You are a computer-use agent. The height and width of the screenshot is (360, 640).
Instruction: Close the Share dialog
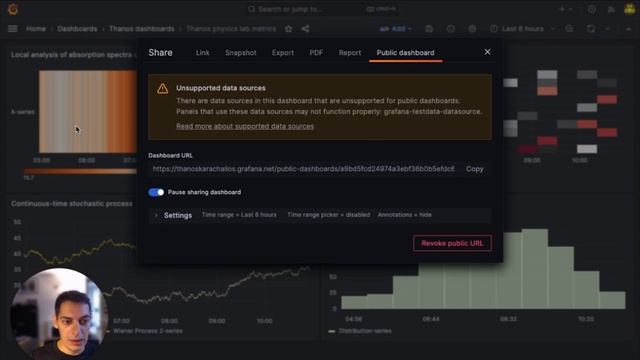pyautogui.click(x=487, y=52)
